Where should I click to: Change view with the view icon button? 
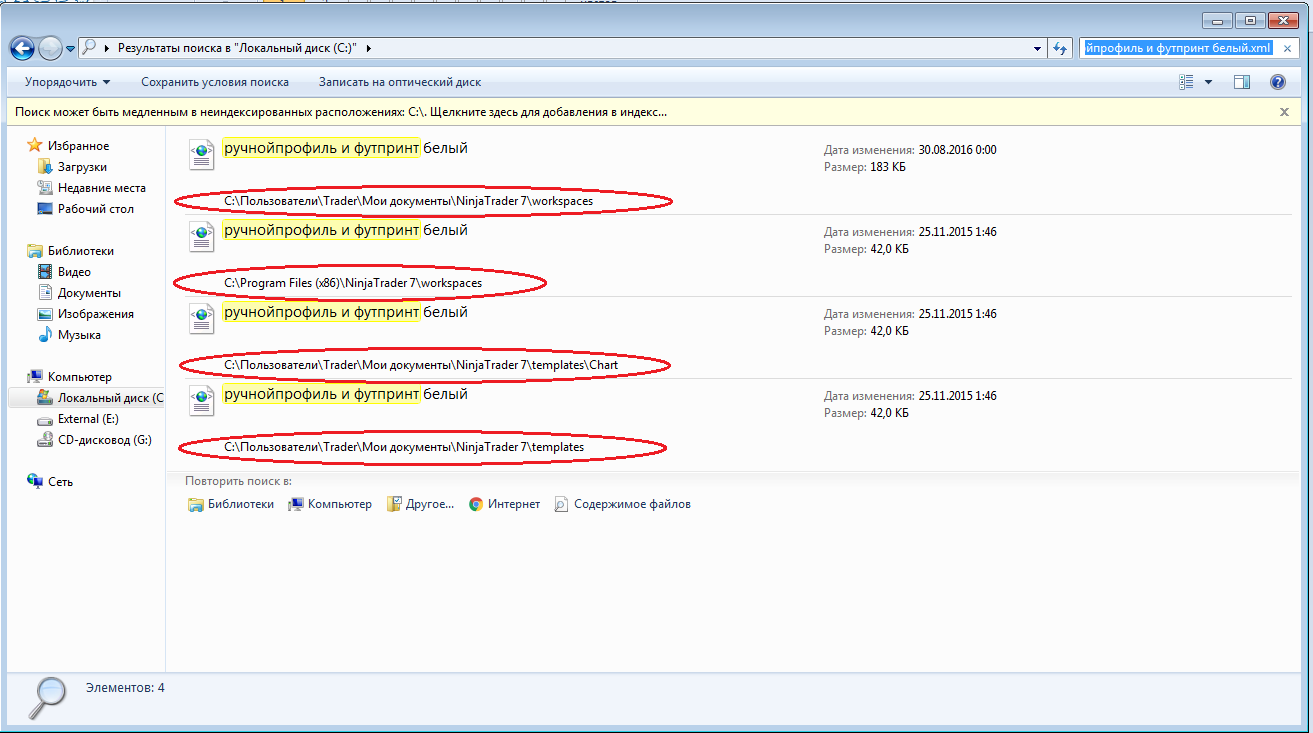click(x=1186, y=82)
